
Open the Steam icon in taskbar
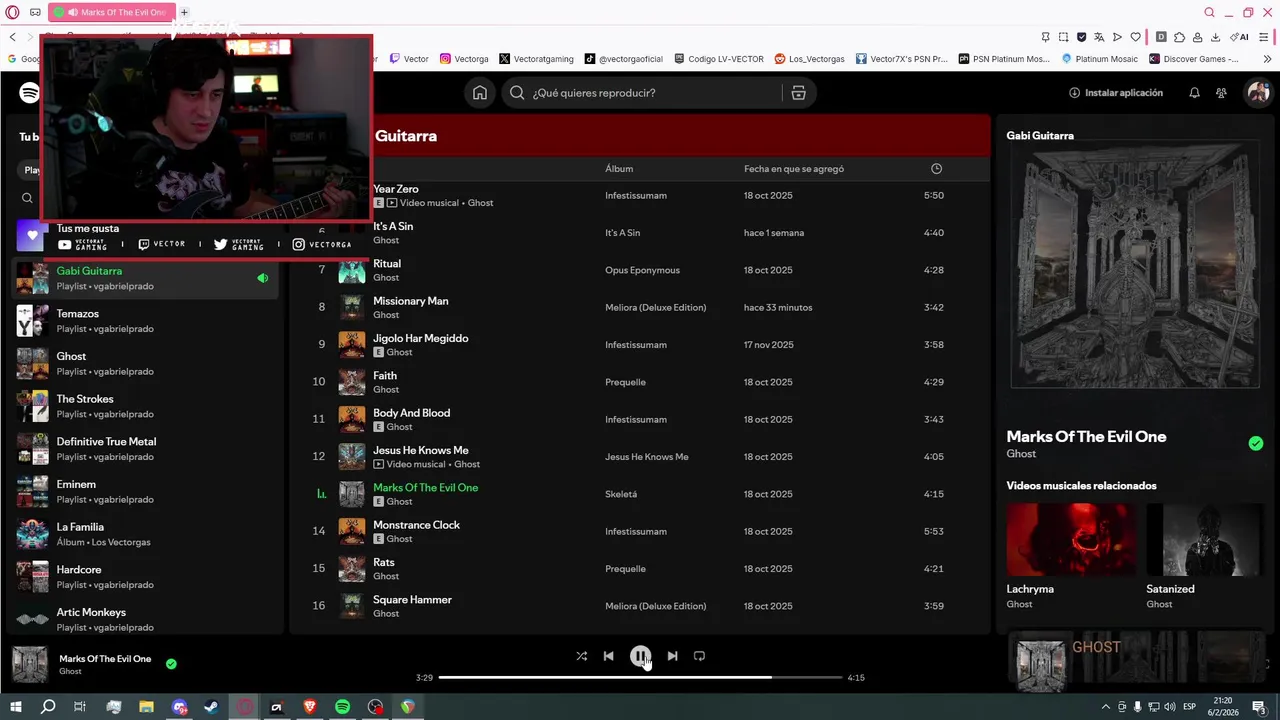point(212,707)
